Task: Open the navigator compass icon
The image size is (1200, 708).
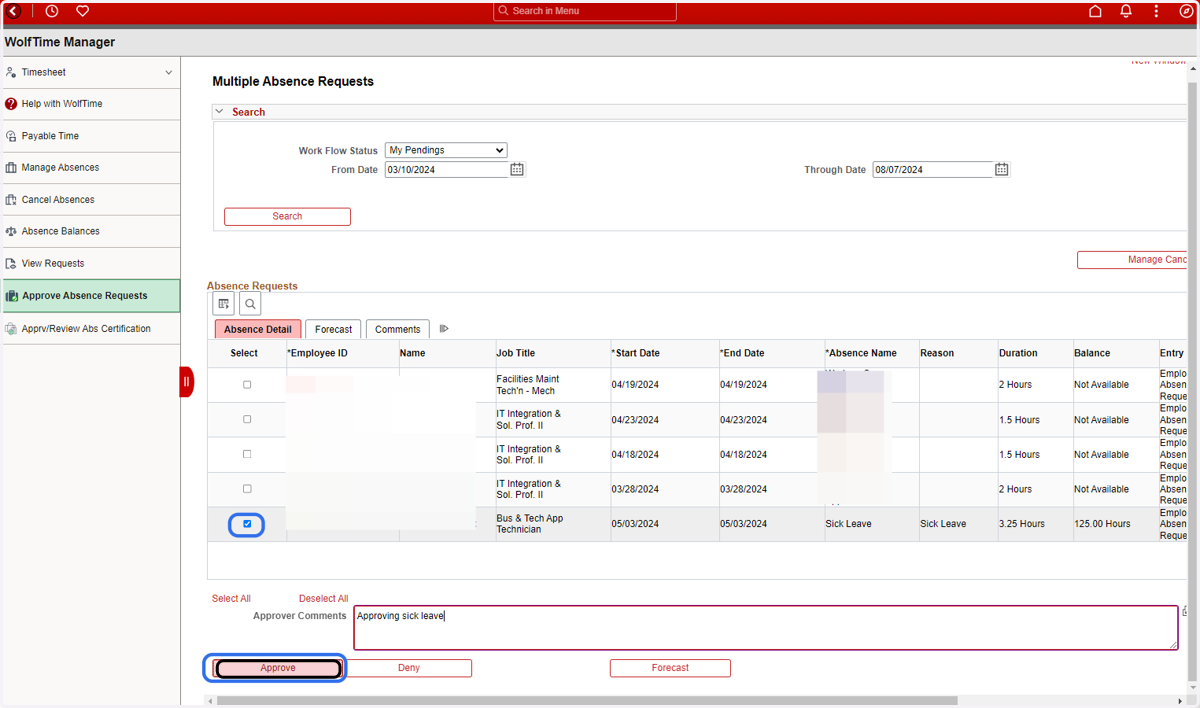Action: [1187, 11]
